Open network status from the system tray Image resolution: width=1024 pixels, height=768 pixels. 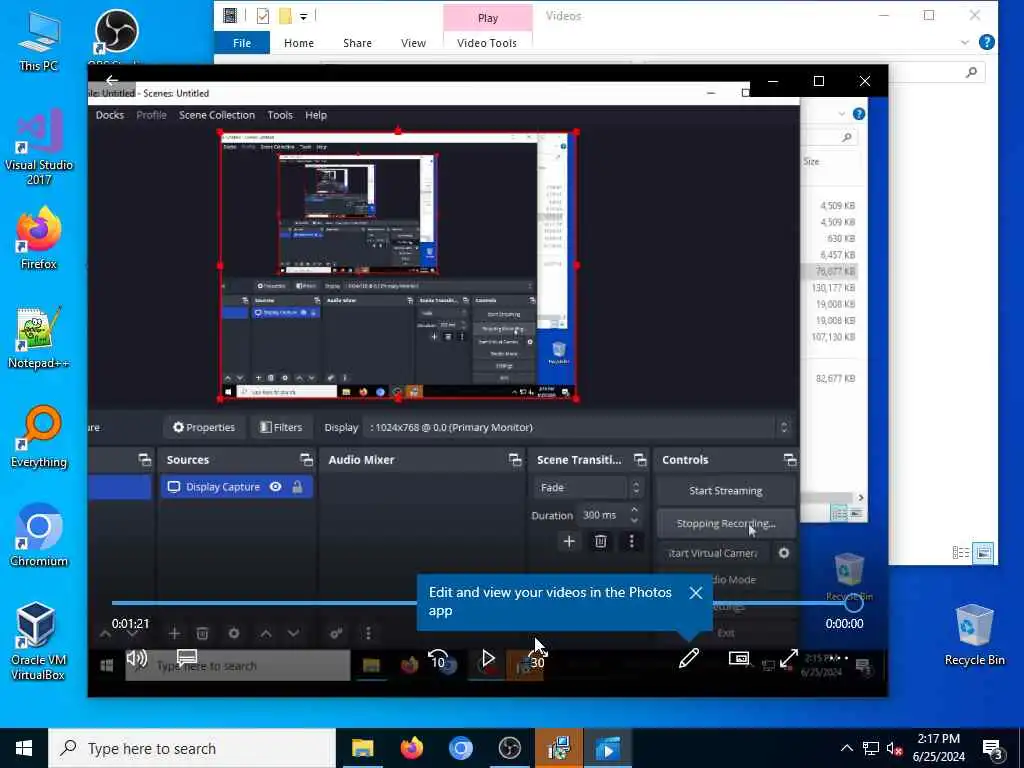click(x=871, y=748)
